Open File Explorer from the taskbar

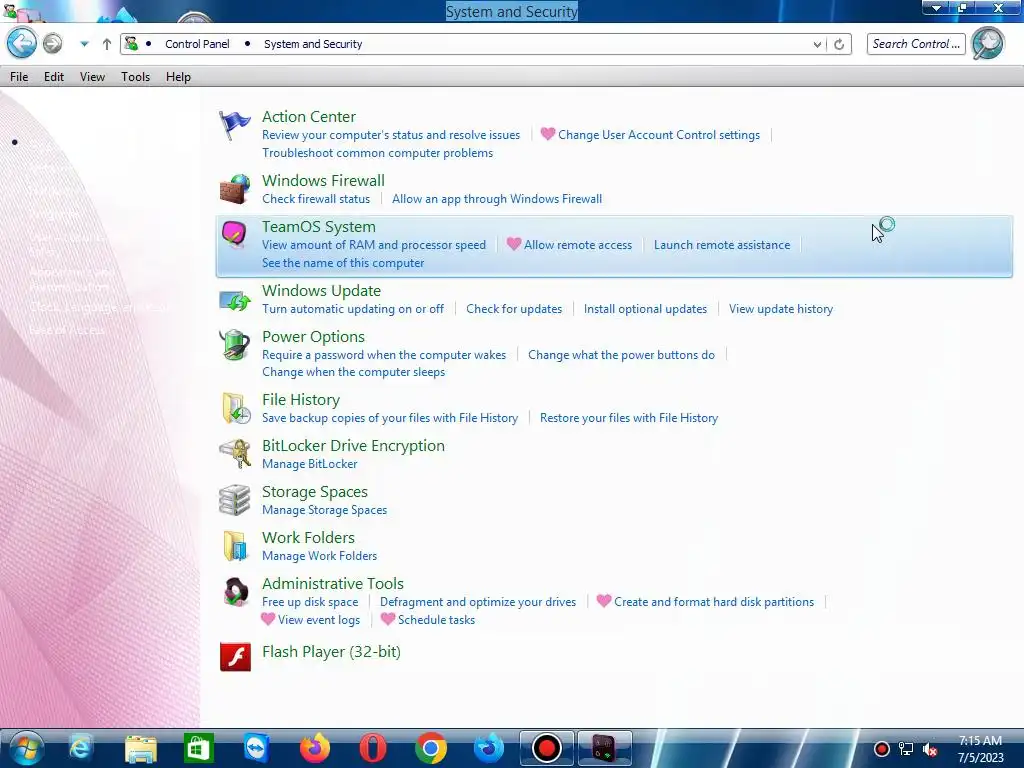(x=140, y=748)
